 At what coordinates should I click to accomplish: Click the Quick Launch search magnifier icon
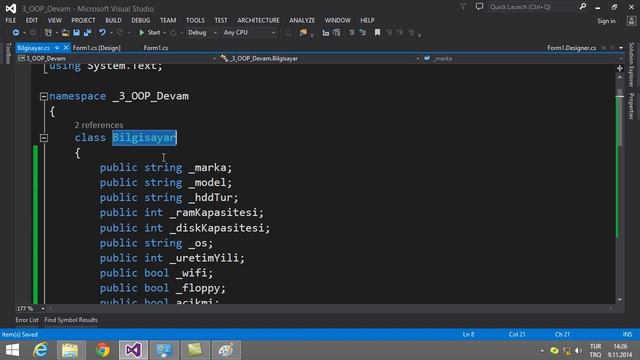point(583,7)
